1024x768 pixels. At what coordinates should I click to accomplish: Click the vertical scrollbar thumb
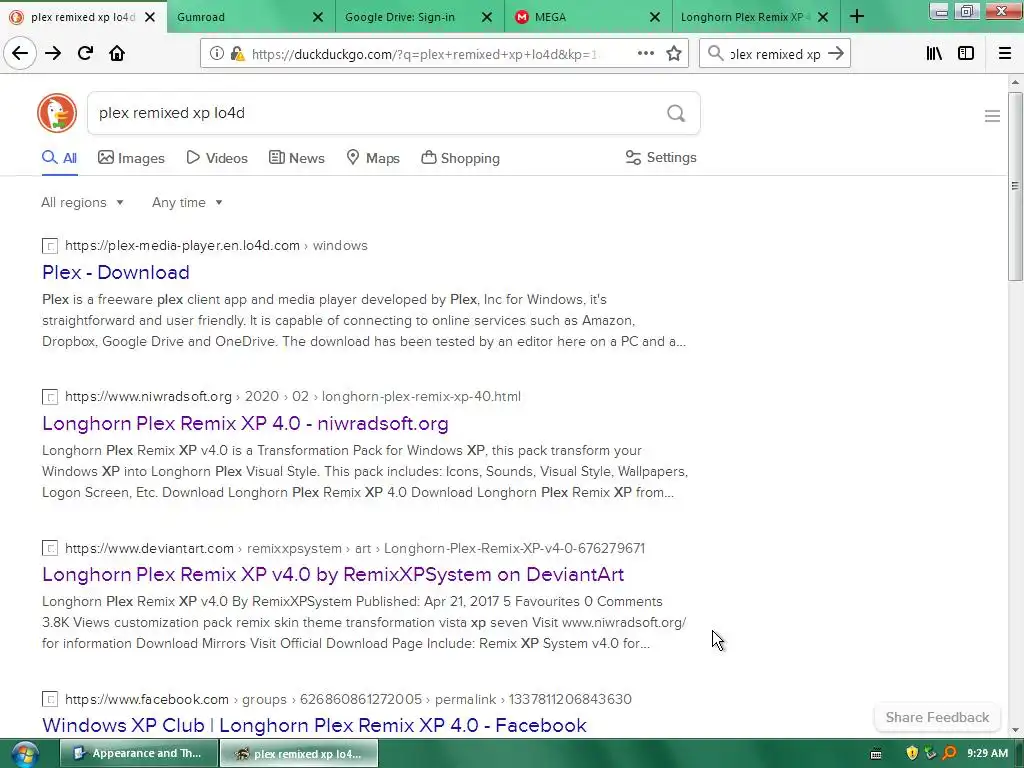1015,186
